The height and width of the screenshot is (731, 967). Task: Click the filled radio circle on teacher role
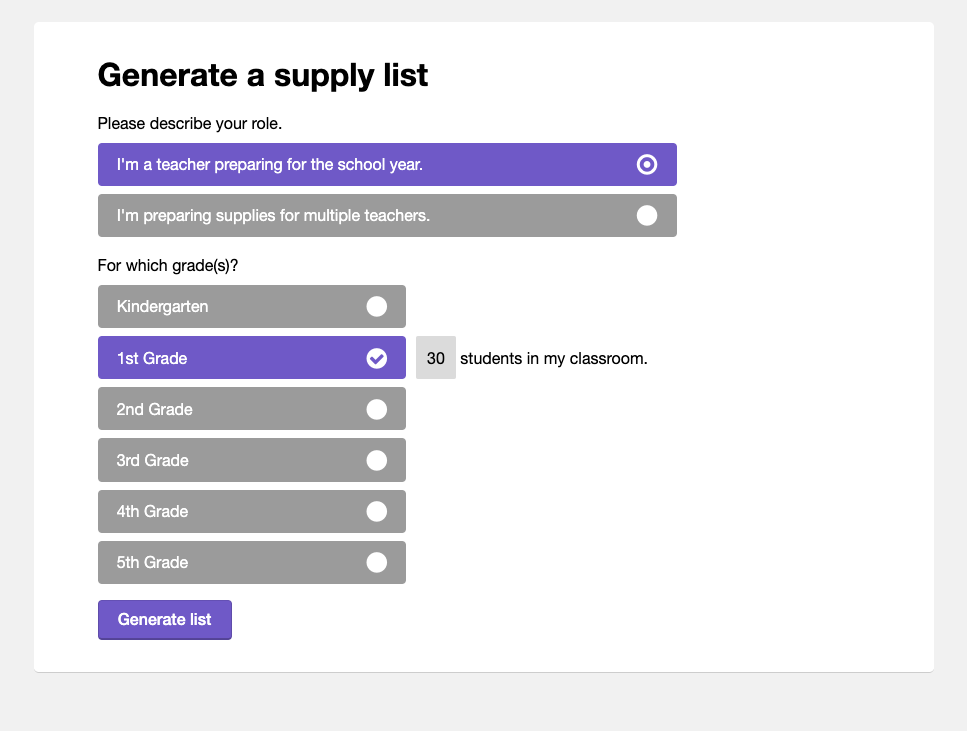click(646, 165)
